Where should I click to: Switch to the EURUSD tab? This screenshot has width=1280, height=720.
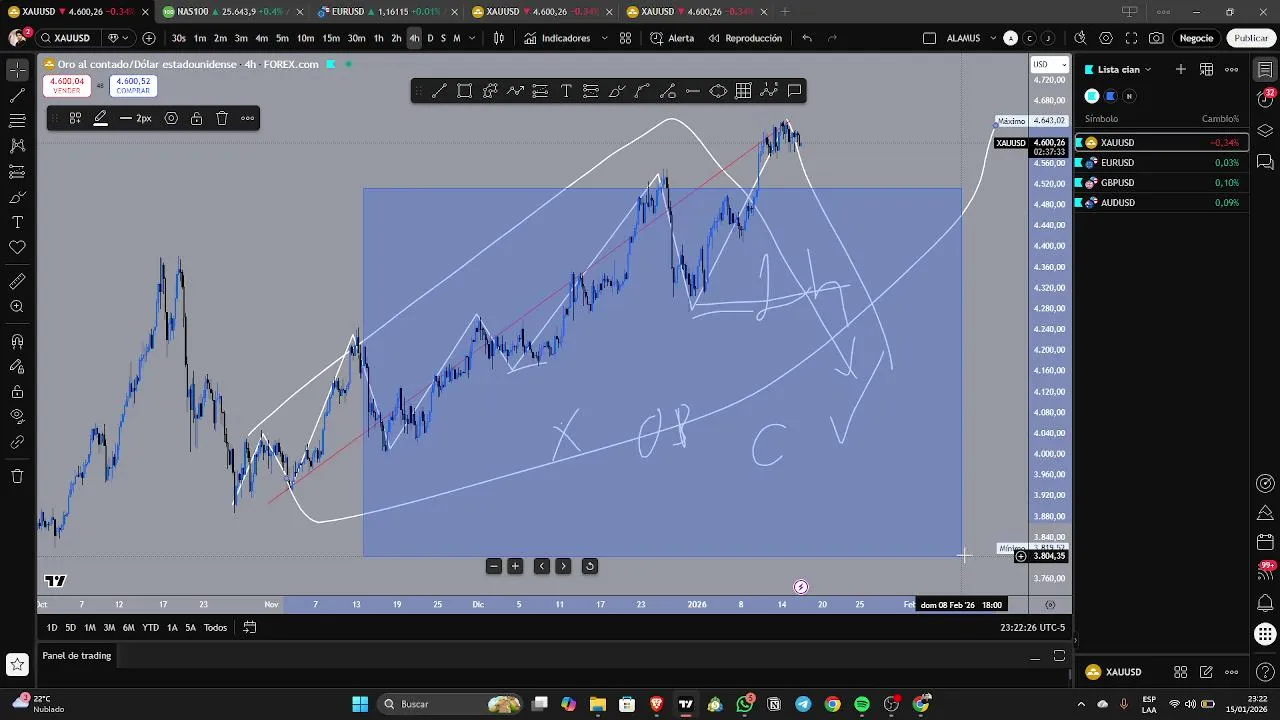click(x=386, y=12)
